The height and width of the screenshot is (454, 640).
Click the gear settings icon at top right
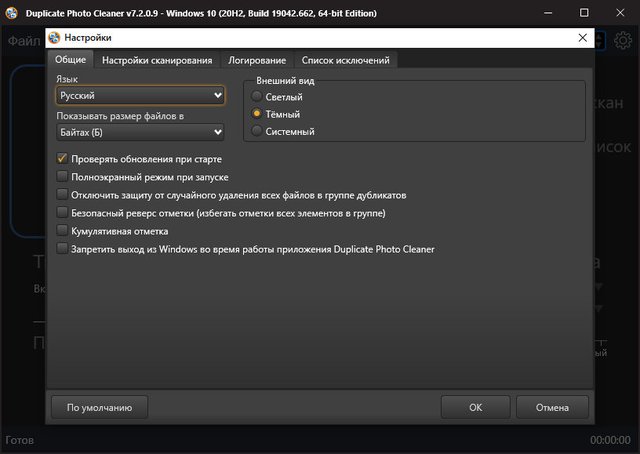pos(623,40)
